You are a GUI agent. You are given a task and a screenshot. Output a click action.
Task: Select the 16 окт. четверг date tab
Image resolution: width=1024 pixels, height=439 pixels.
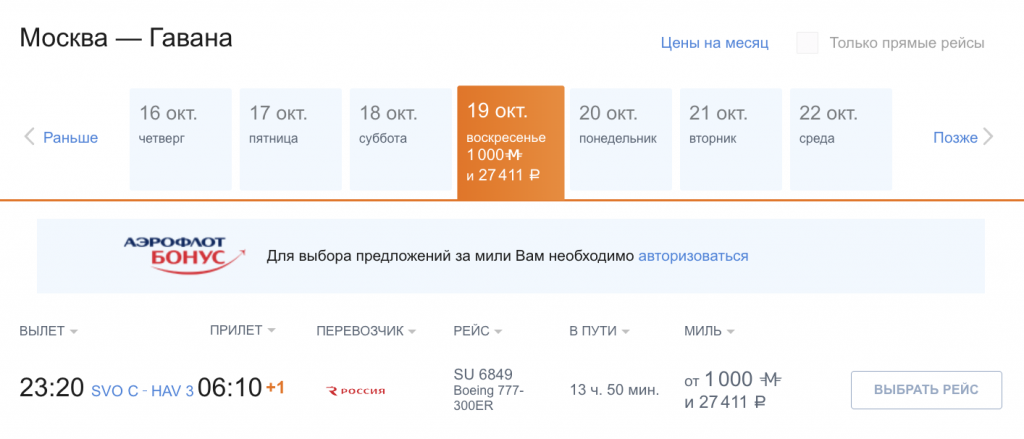point(181,139)
